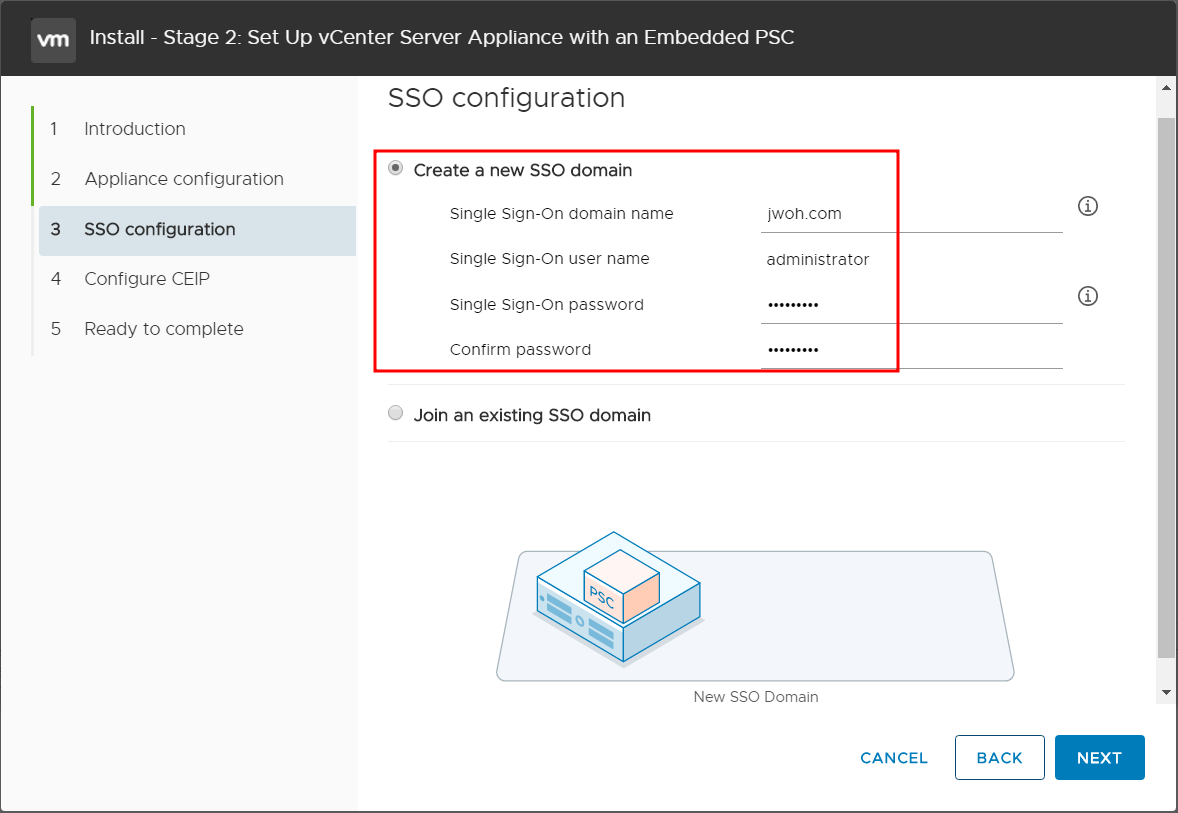Click the Install Stage 2 title text
Screen dimensions: 1178x813
tap(442, 38)
